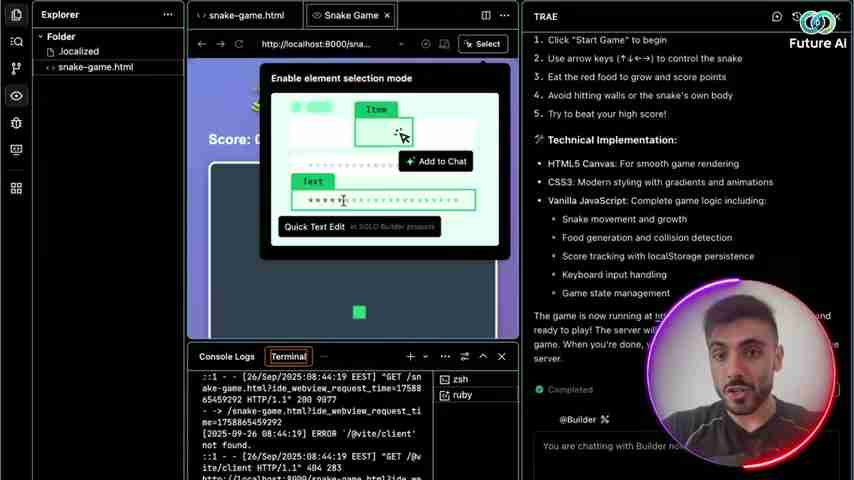Focus the localhost URL address bar

[x=316, y=44]
